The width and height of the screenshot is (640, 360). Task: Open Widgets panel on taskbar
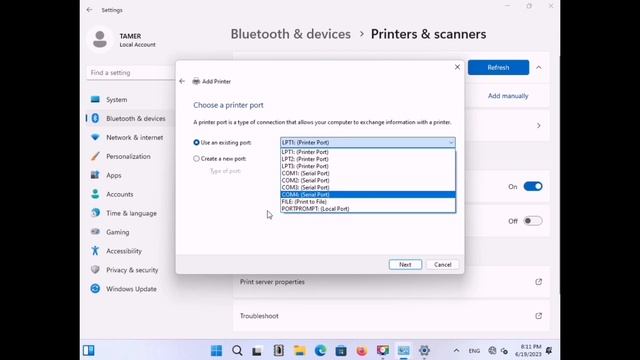pyautogui.click(x=89, y=350)
